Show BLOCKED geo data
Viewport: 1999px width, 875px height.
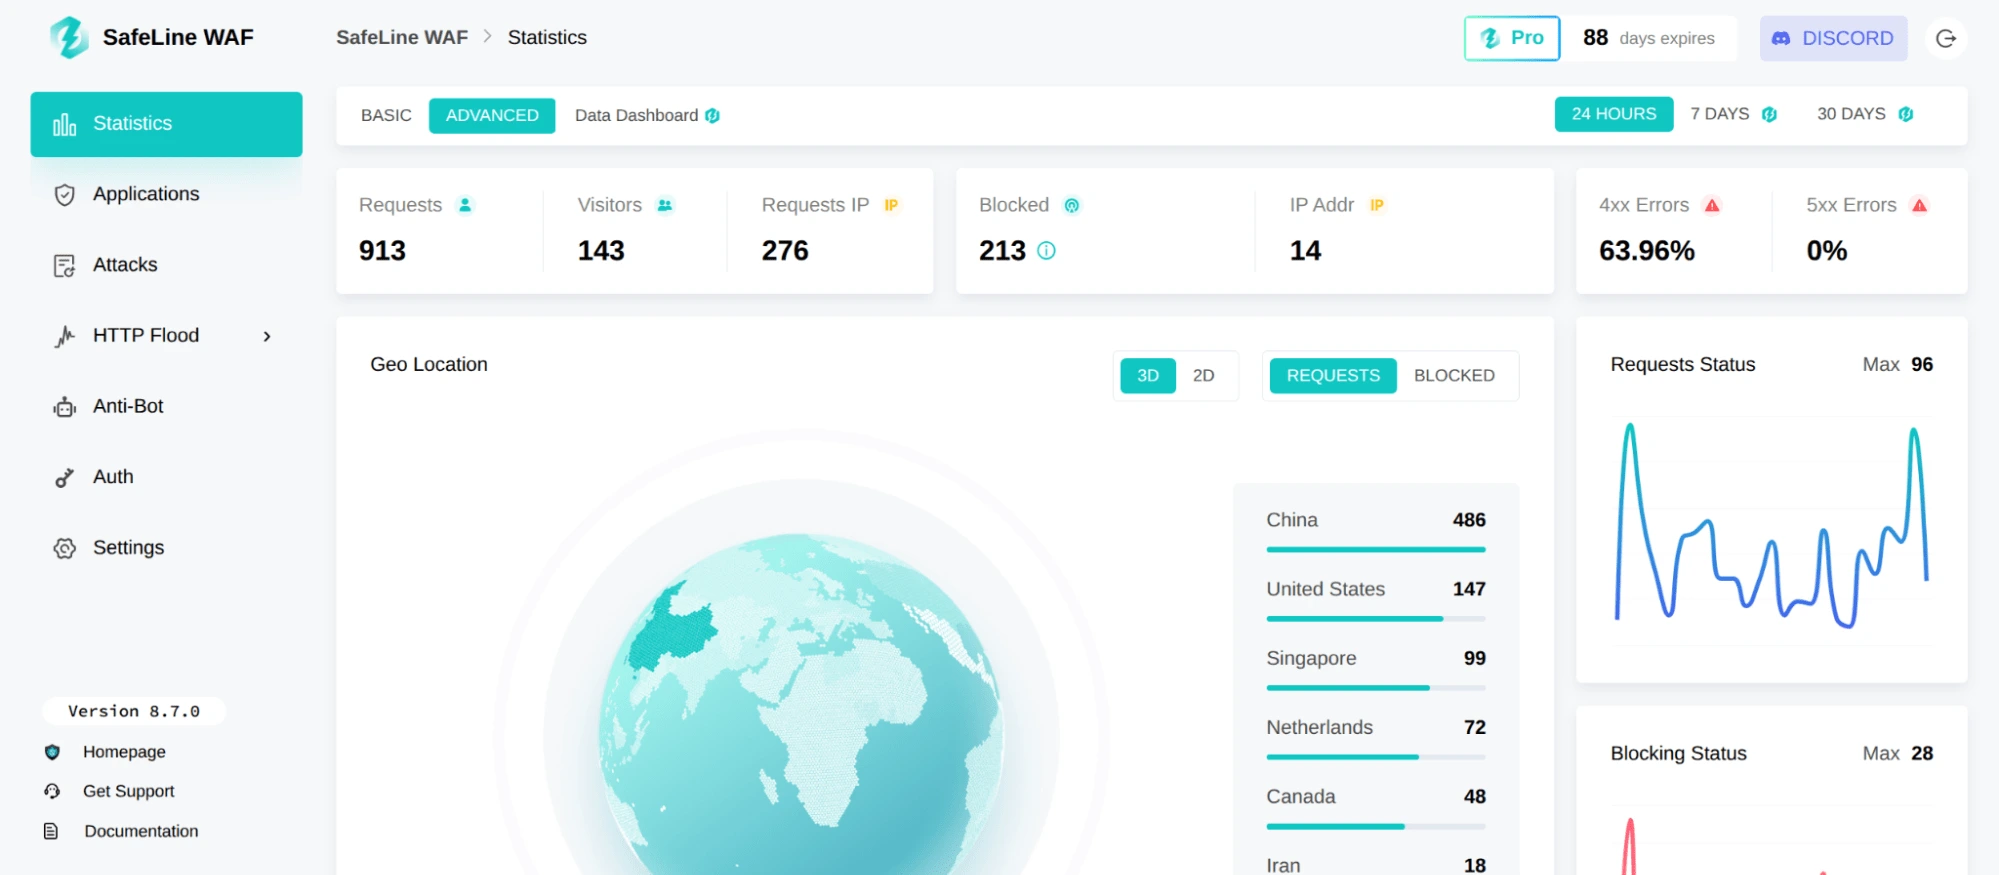coord(1454,376)
